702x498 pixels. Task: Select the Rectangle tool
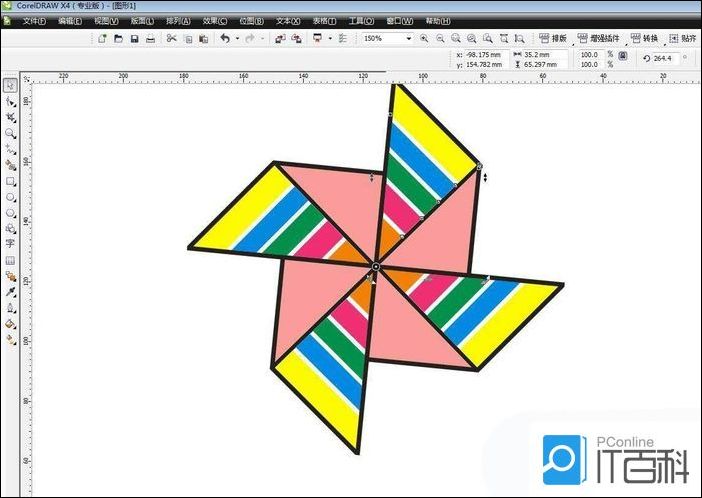(10, 182)
